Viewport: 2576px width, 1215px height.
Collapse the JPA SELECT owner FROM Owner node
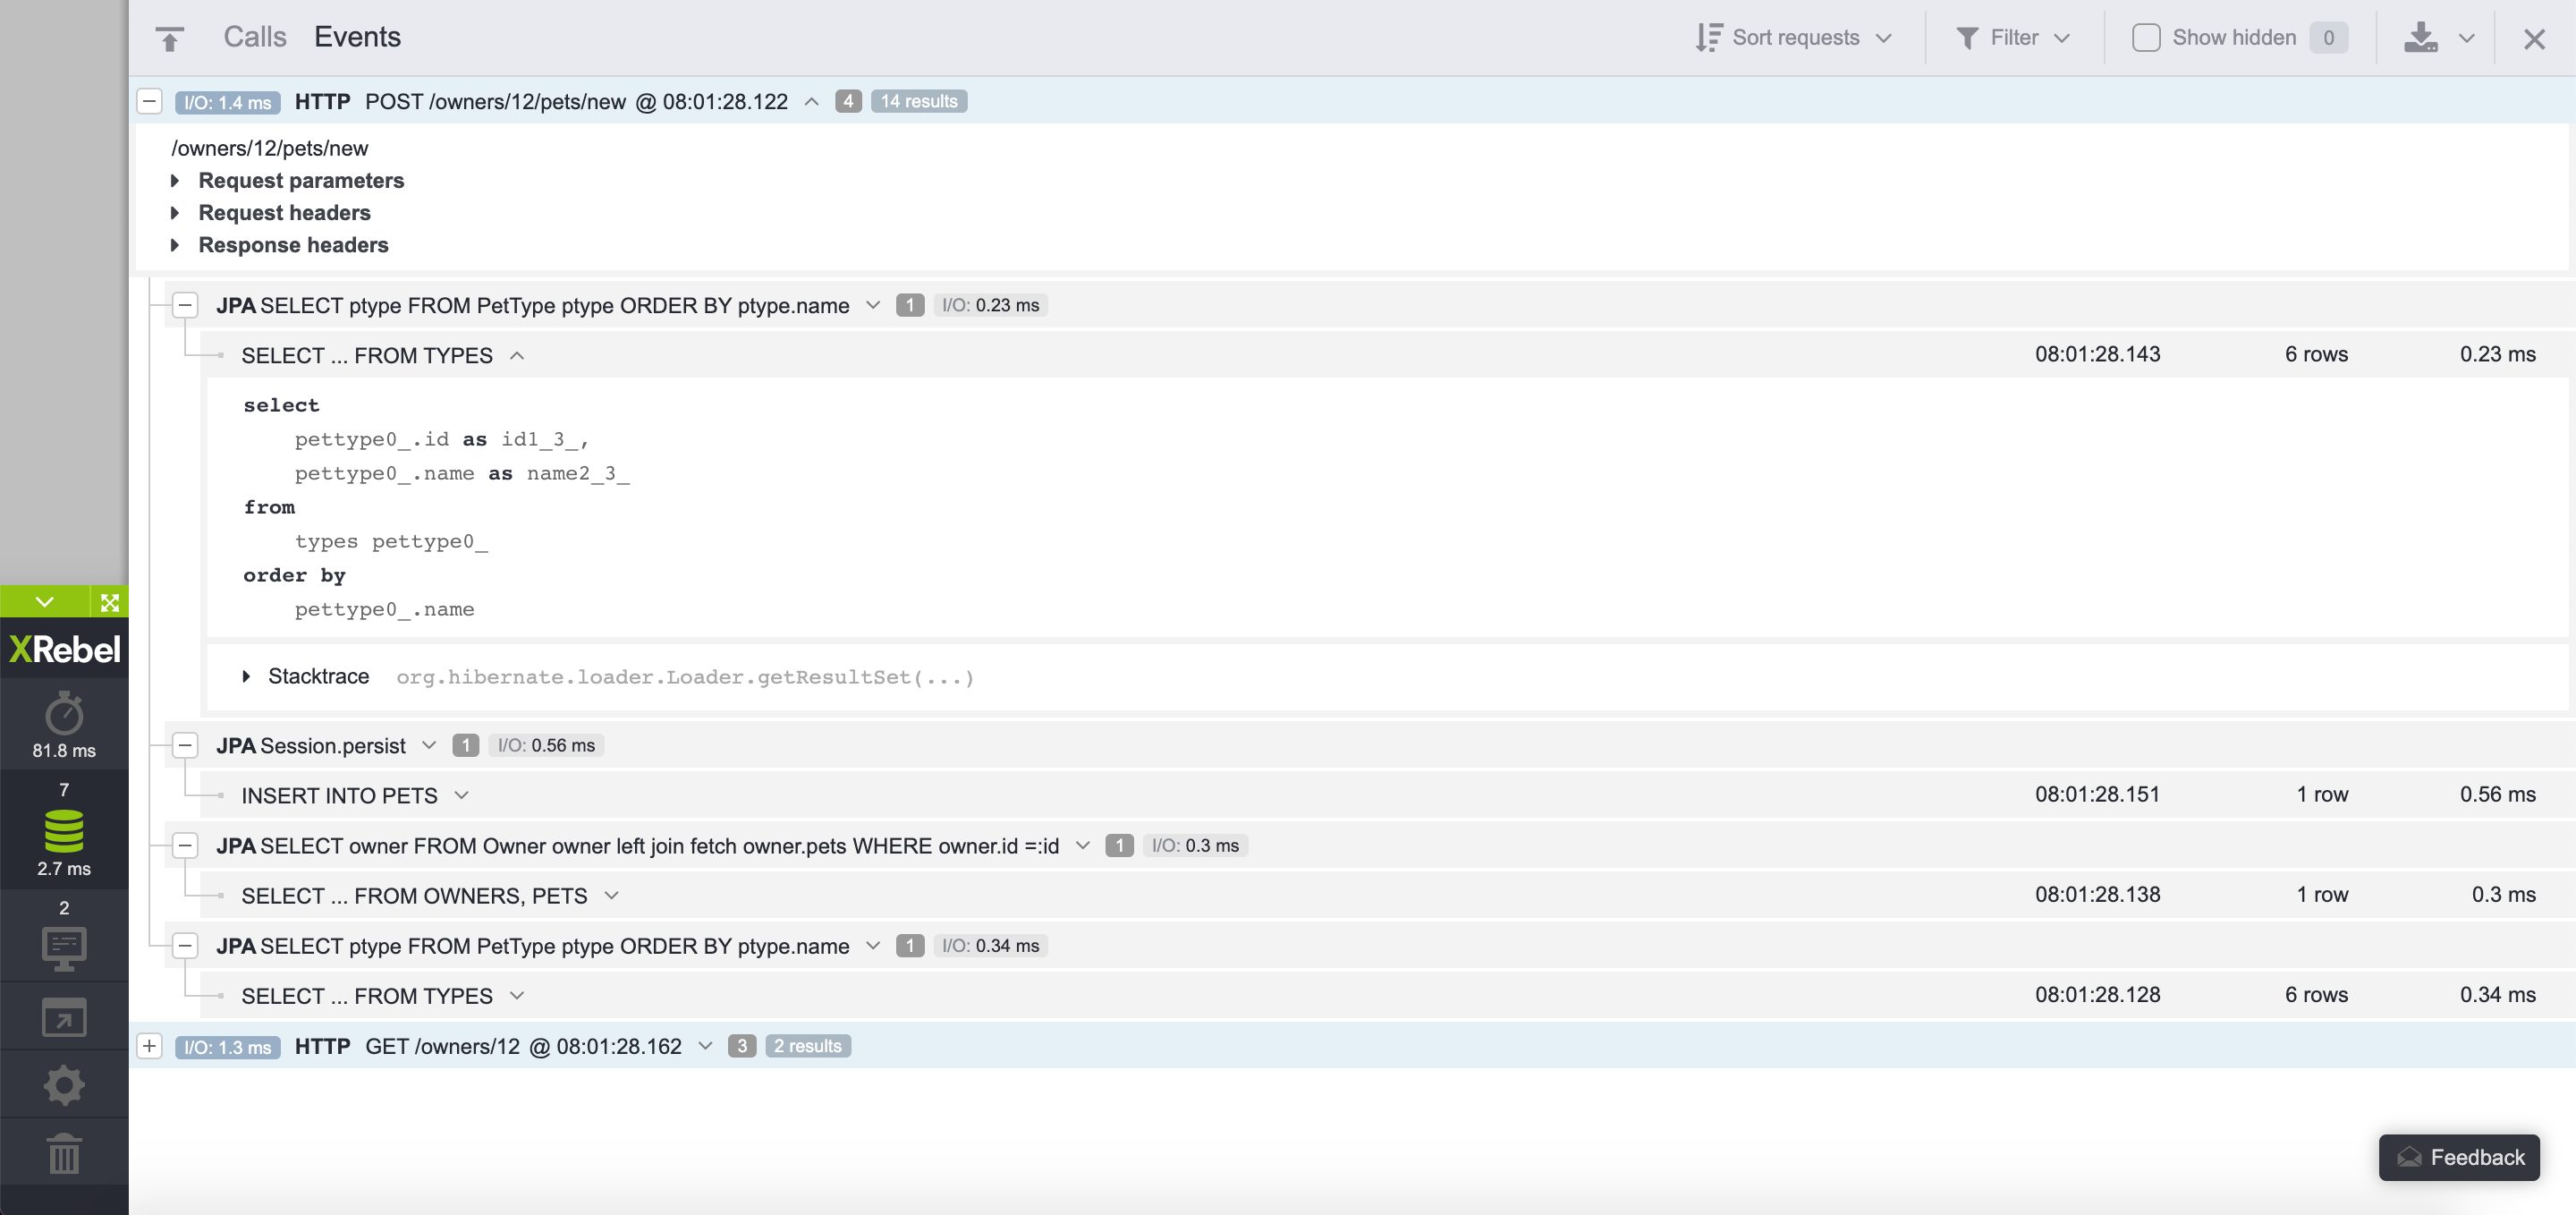(x=185, y=845)
